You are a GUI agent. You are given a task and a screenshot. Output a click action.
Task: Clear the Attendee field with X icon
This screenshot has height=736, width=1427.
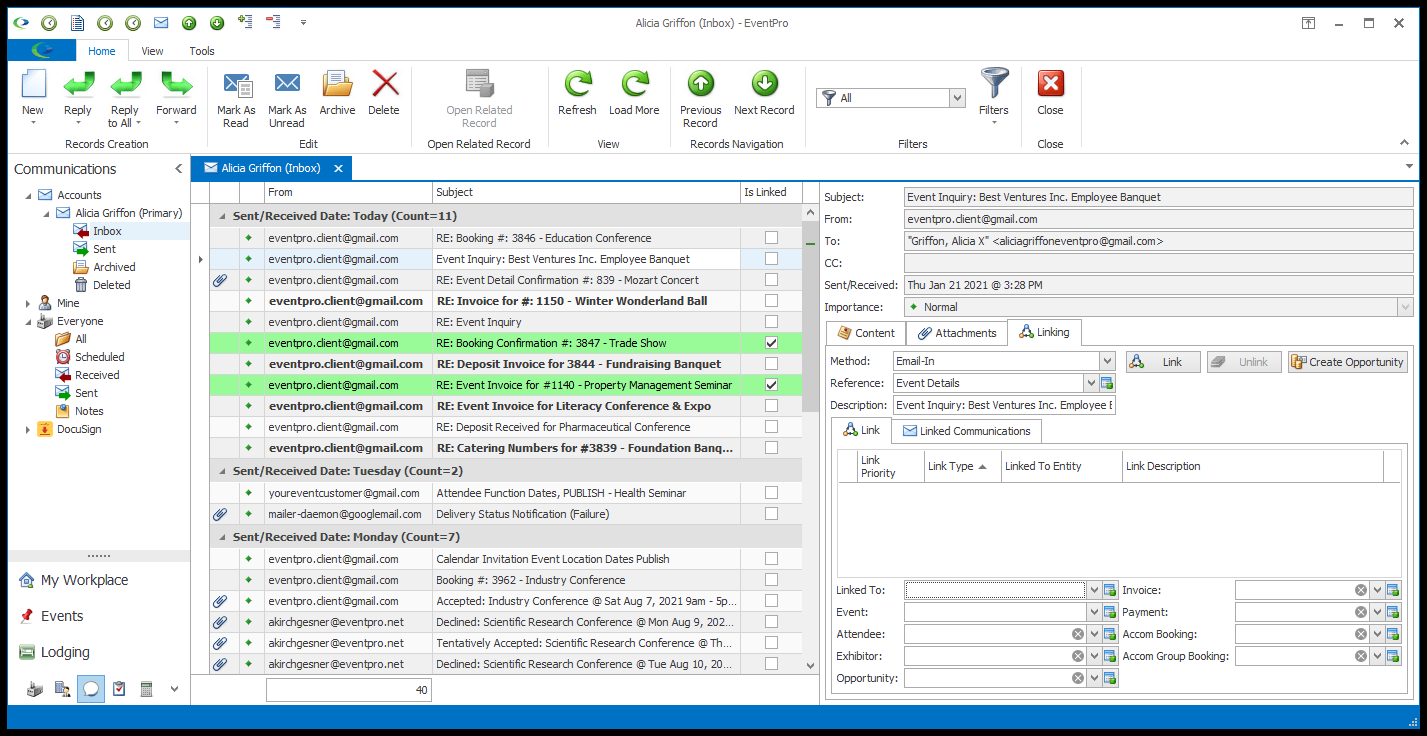[x=1078, y=634]
